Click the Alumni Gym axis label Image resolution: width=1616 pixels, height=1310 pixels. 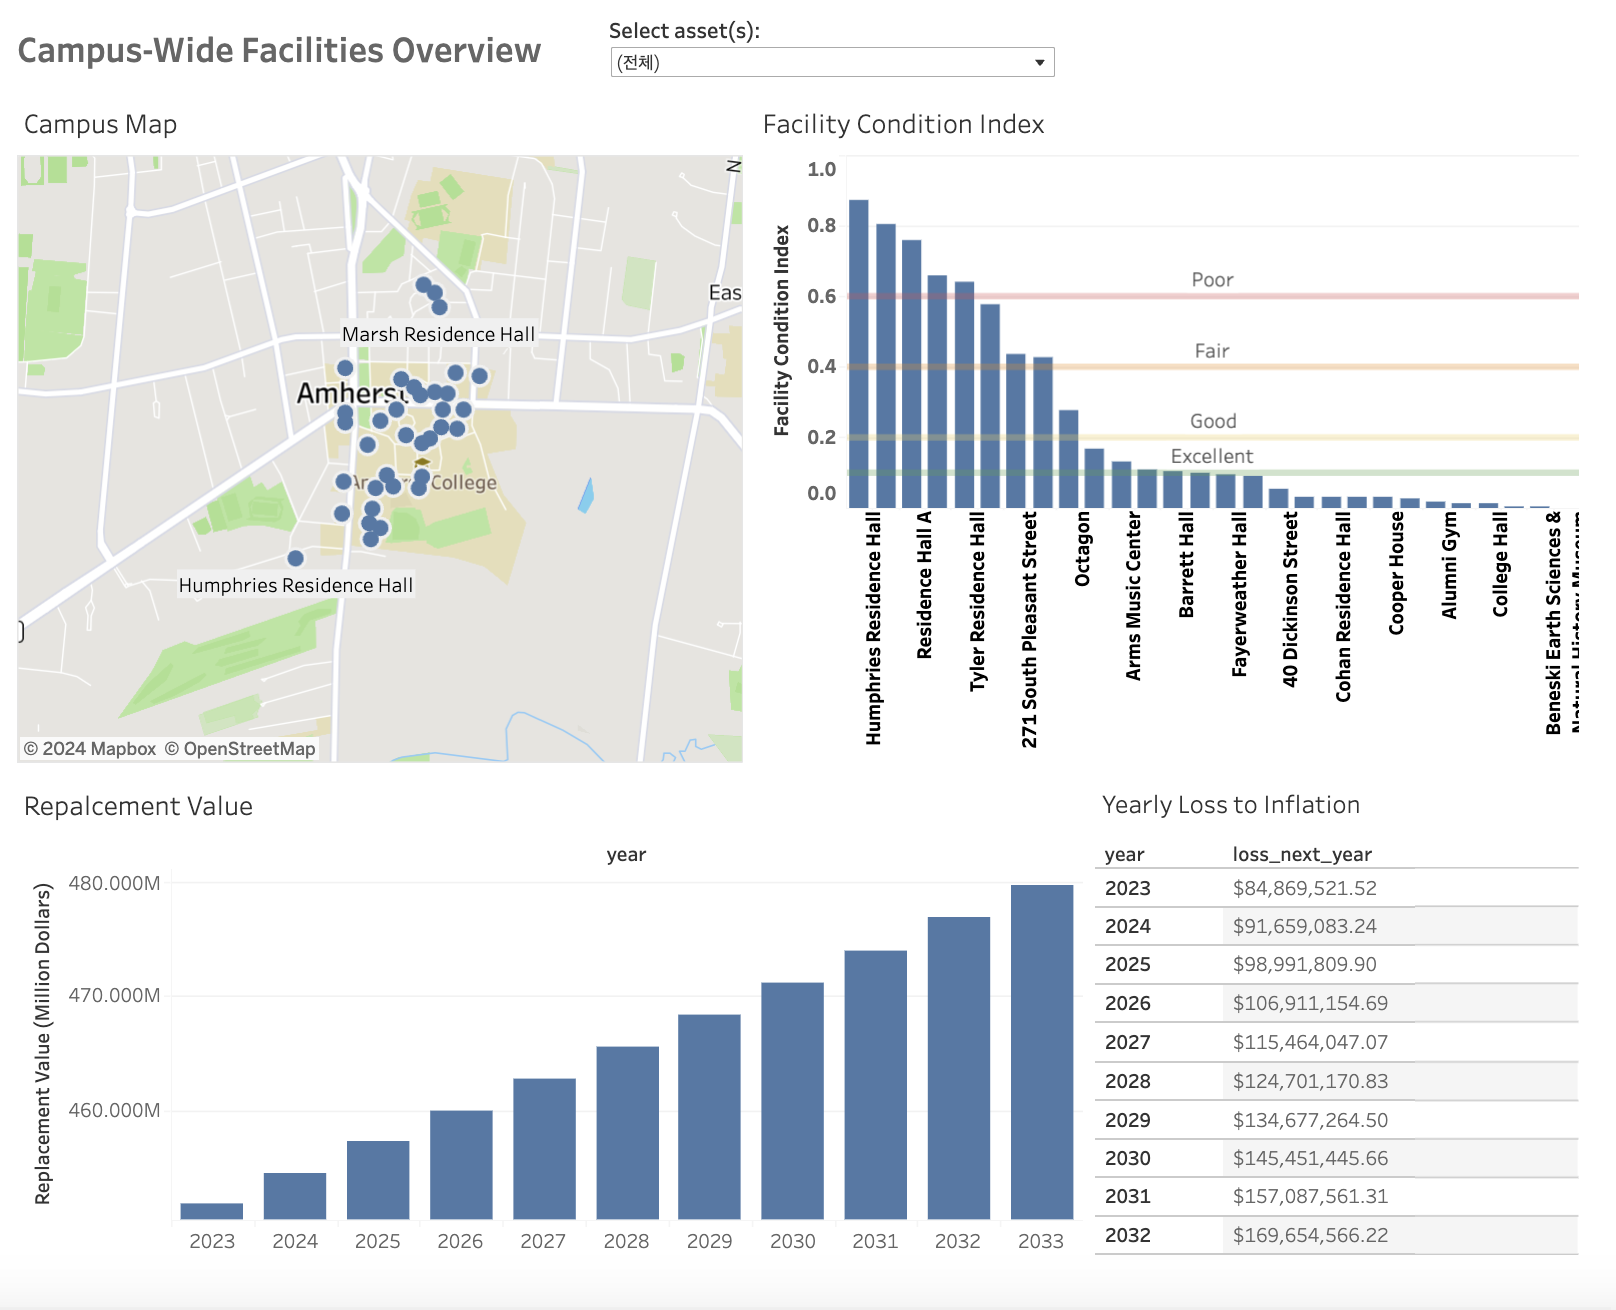coord(1449,566)
